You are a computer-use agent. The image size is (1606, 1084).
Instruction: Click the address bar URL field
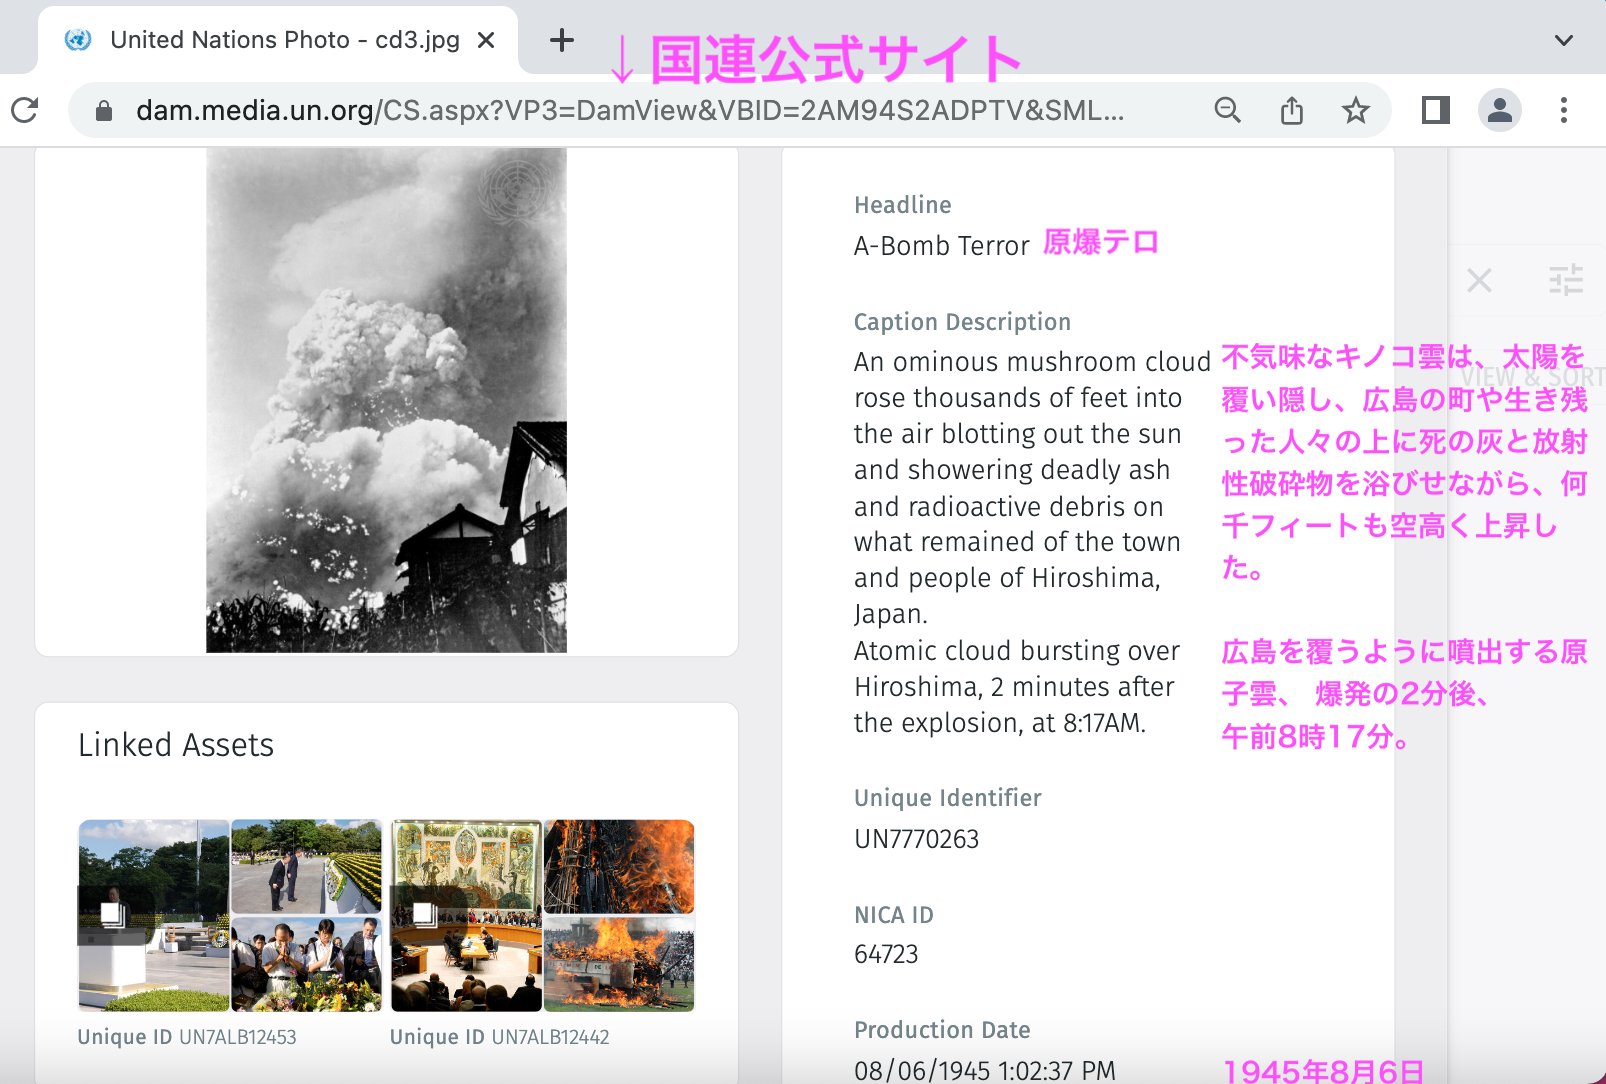coord(630,110)
